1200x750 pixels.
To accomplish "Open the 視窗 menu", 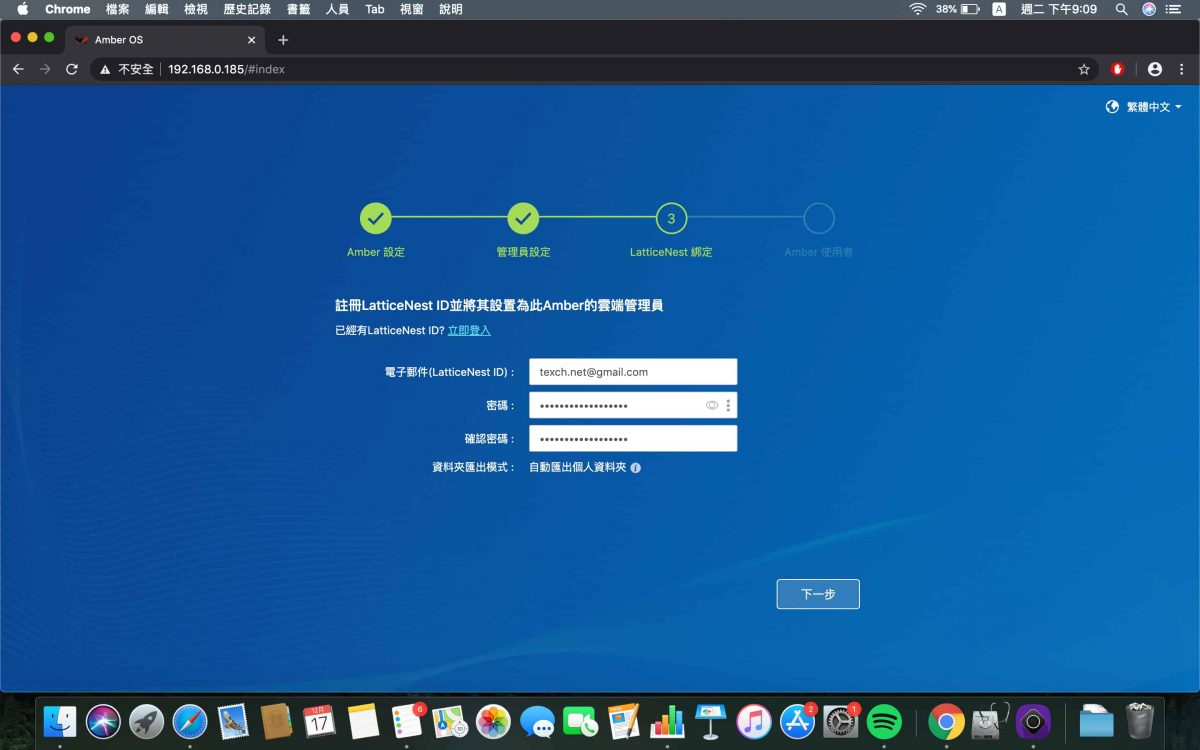I will (411, 9).
